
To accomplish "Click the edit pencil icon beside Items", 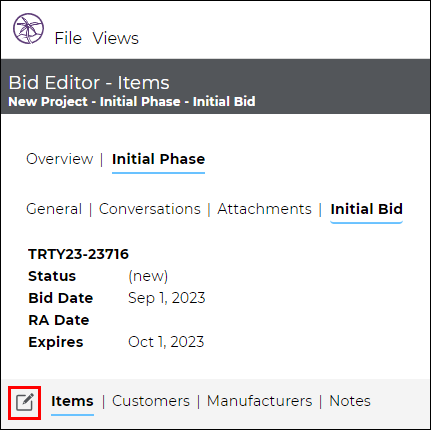I will click(x=25, y=402).
